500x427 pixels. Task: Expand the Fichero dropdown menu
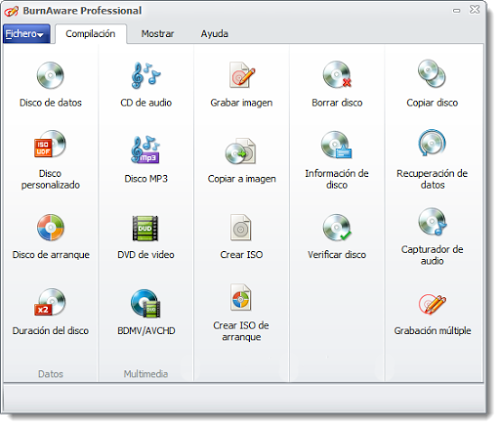click(26, 34)
